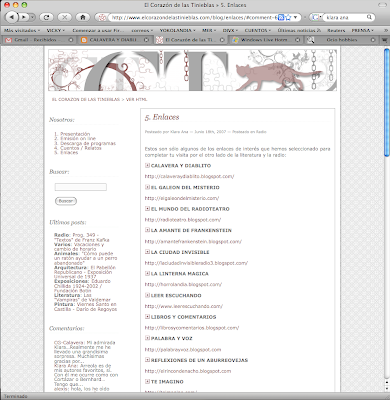Open the PRENSA bookmarks folder
This screenshot has height=400, width=390.
click(362, 30)
